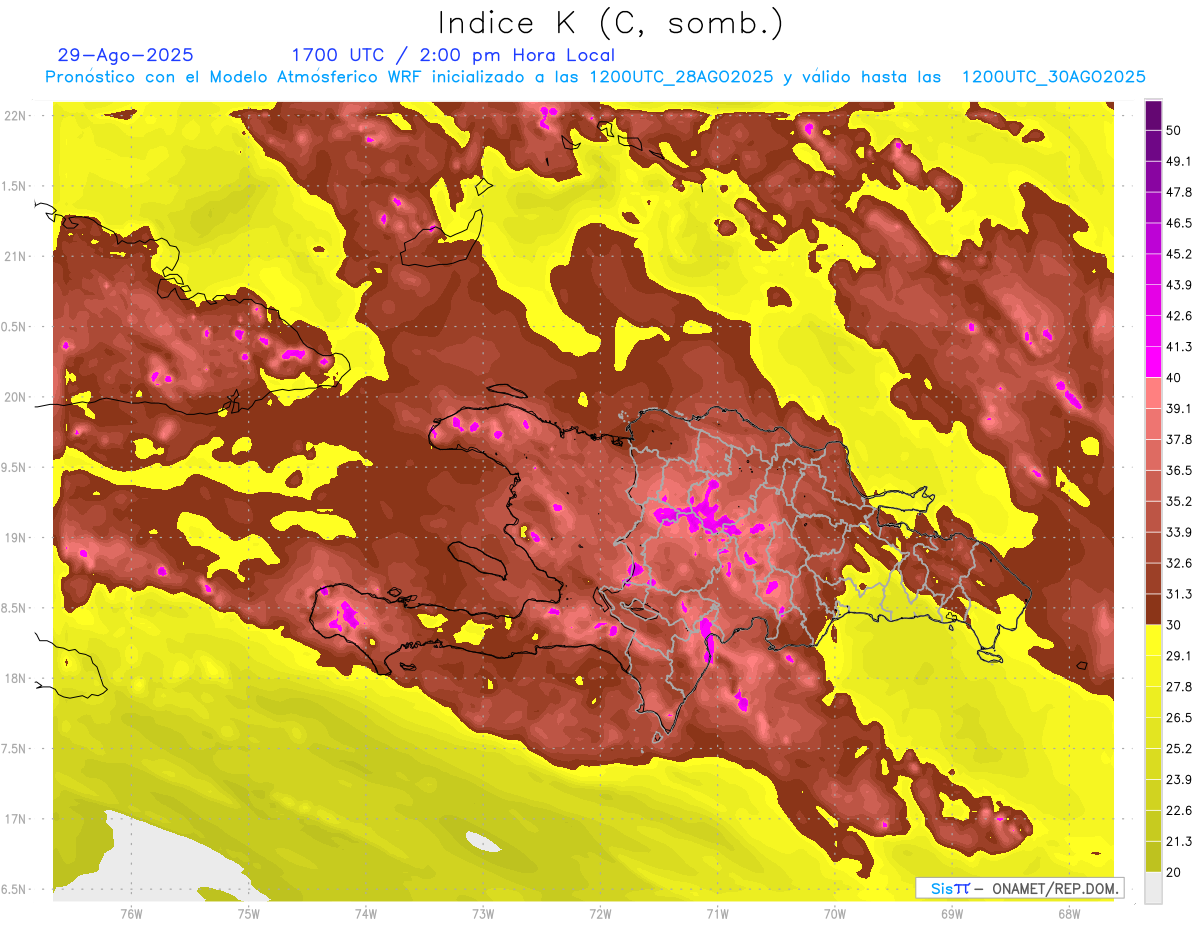Screen dimensions: 1200x927
Task: Click the Indice K chart title
Action: [609, 23]
